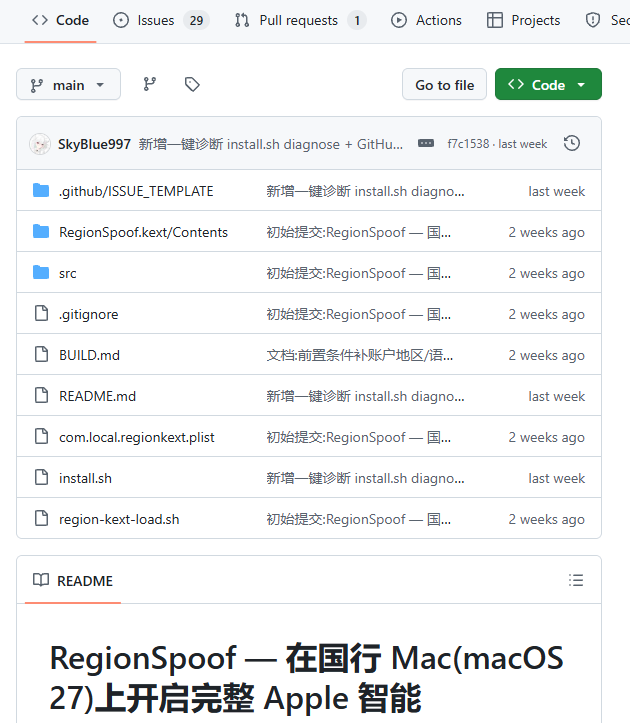Screen dimensions: 630x723
Task: Open the src folder
Action: 67,273
